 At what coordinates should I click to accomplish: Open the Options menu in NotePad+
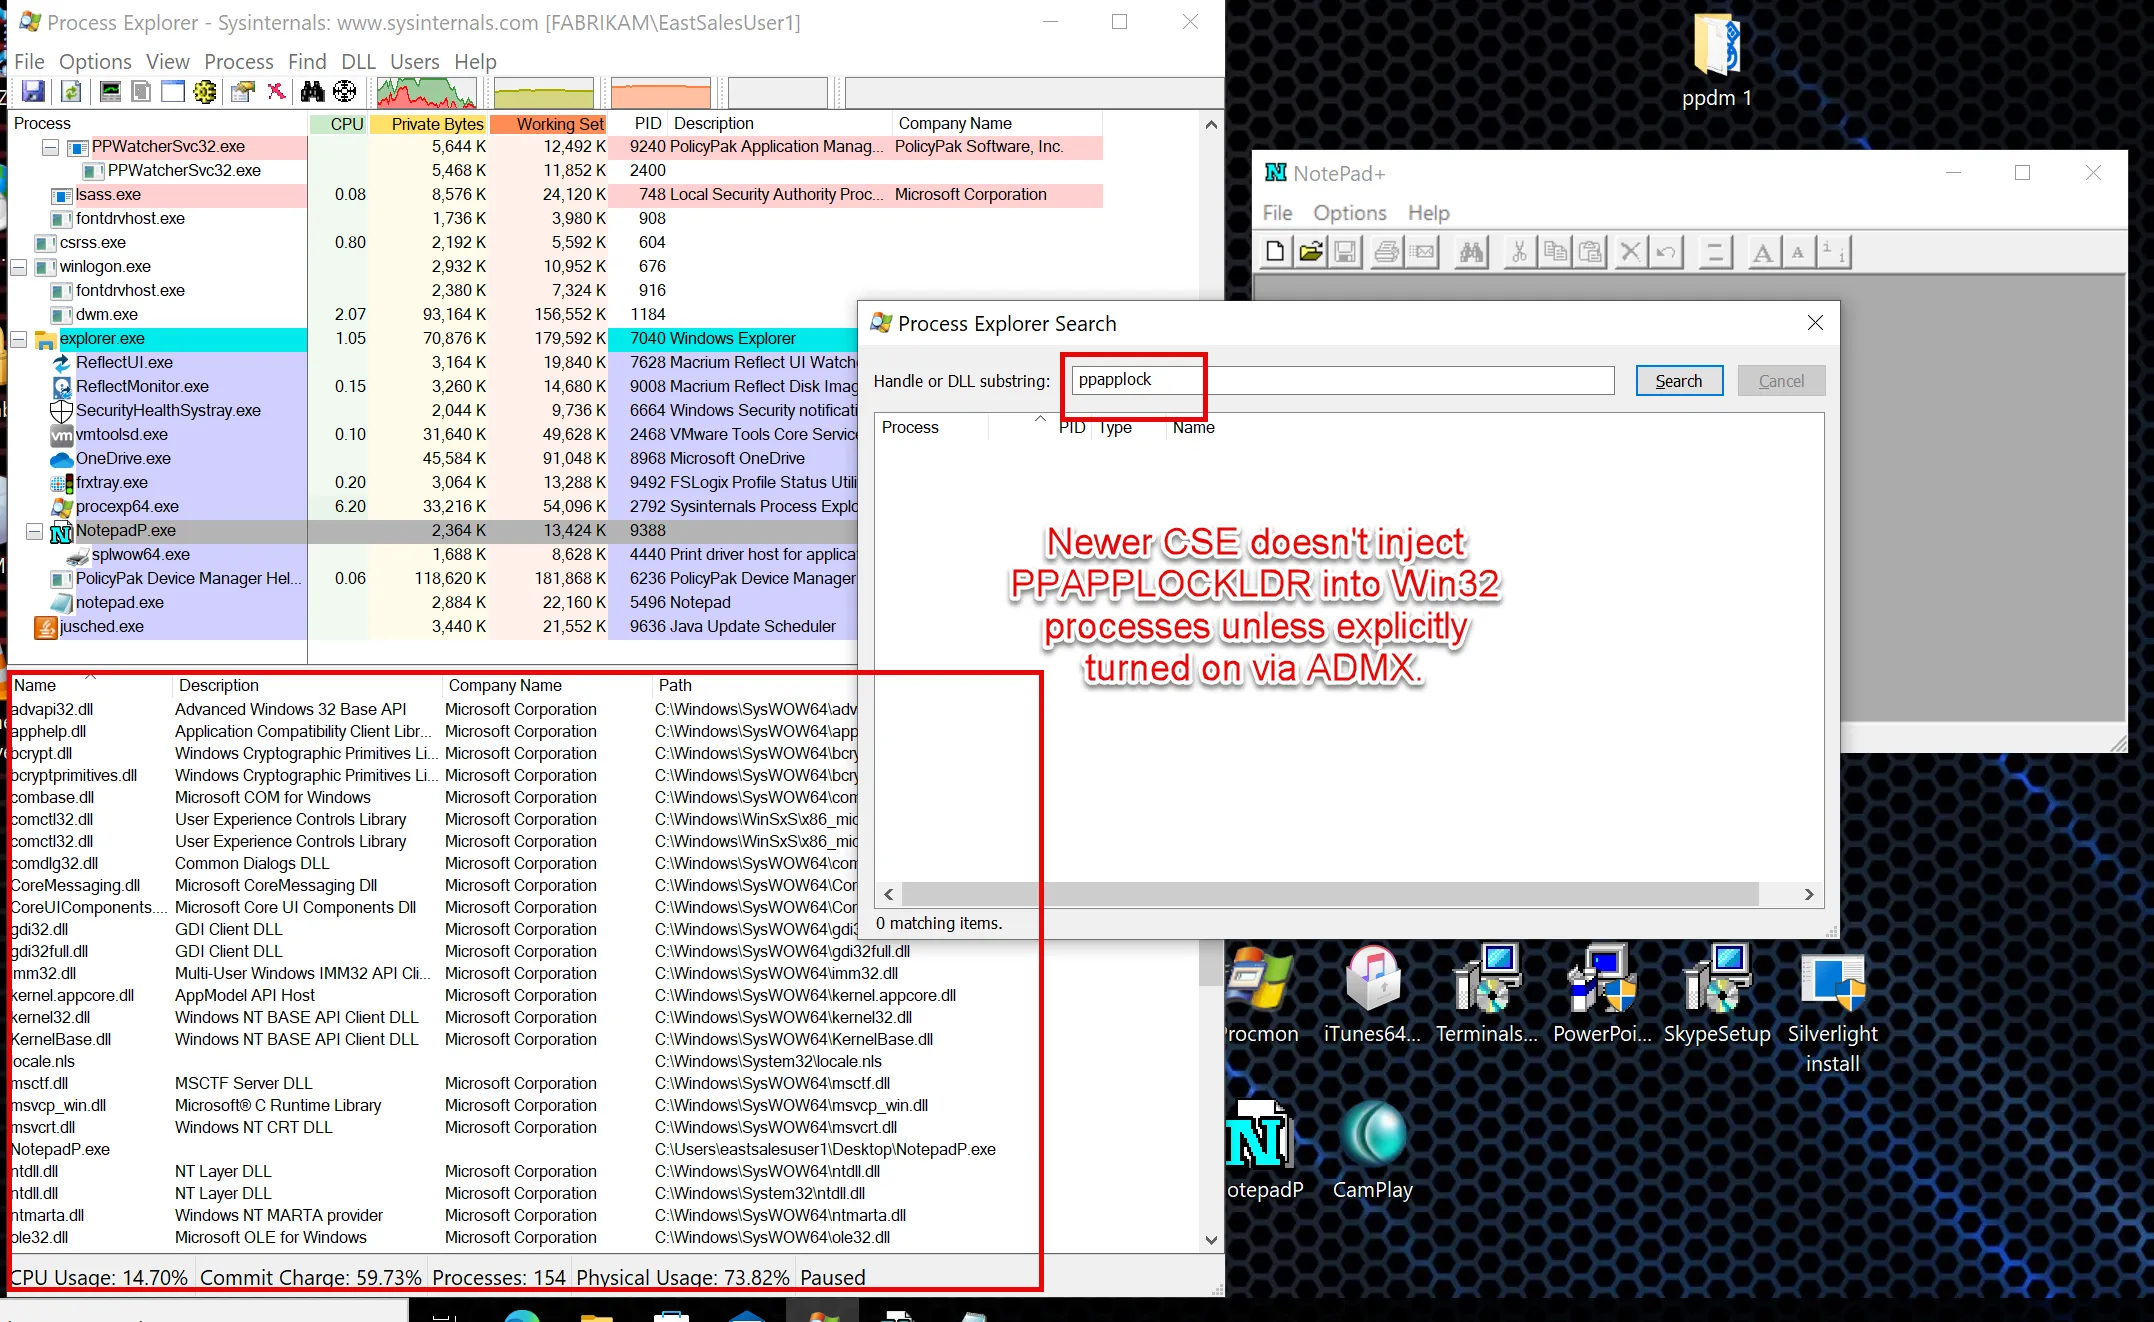click(x=1349, y=213)
